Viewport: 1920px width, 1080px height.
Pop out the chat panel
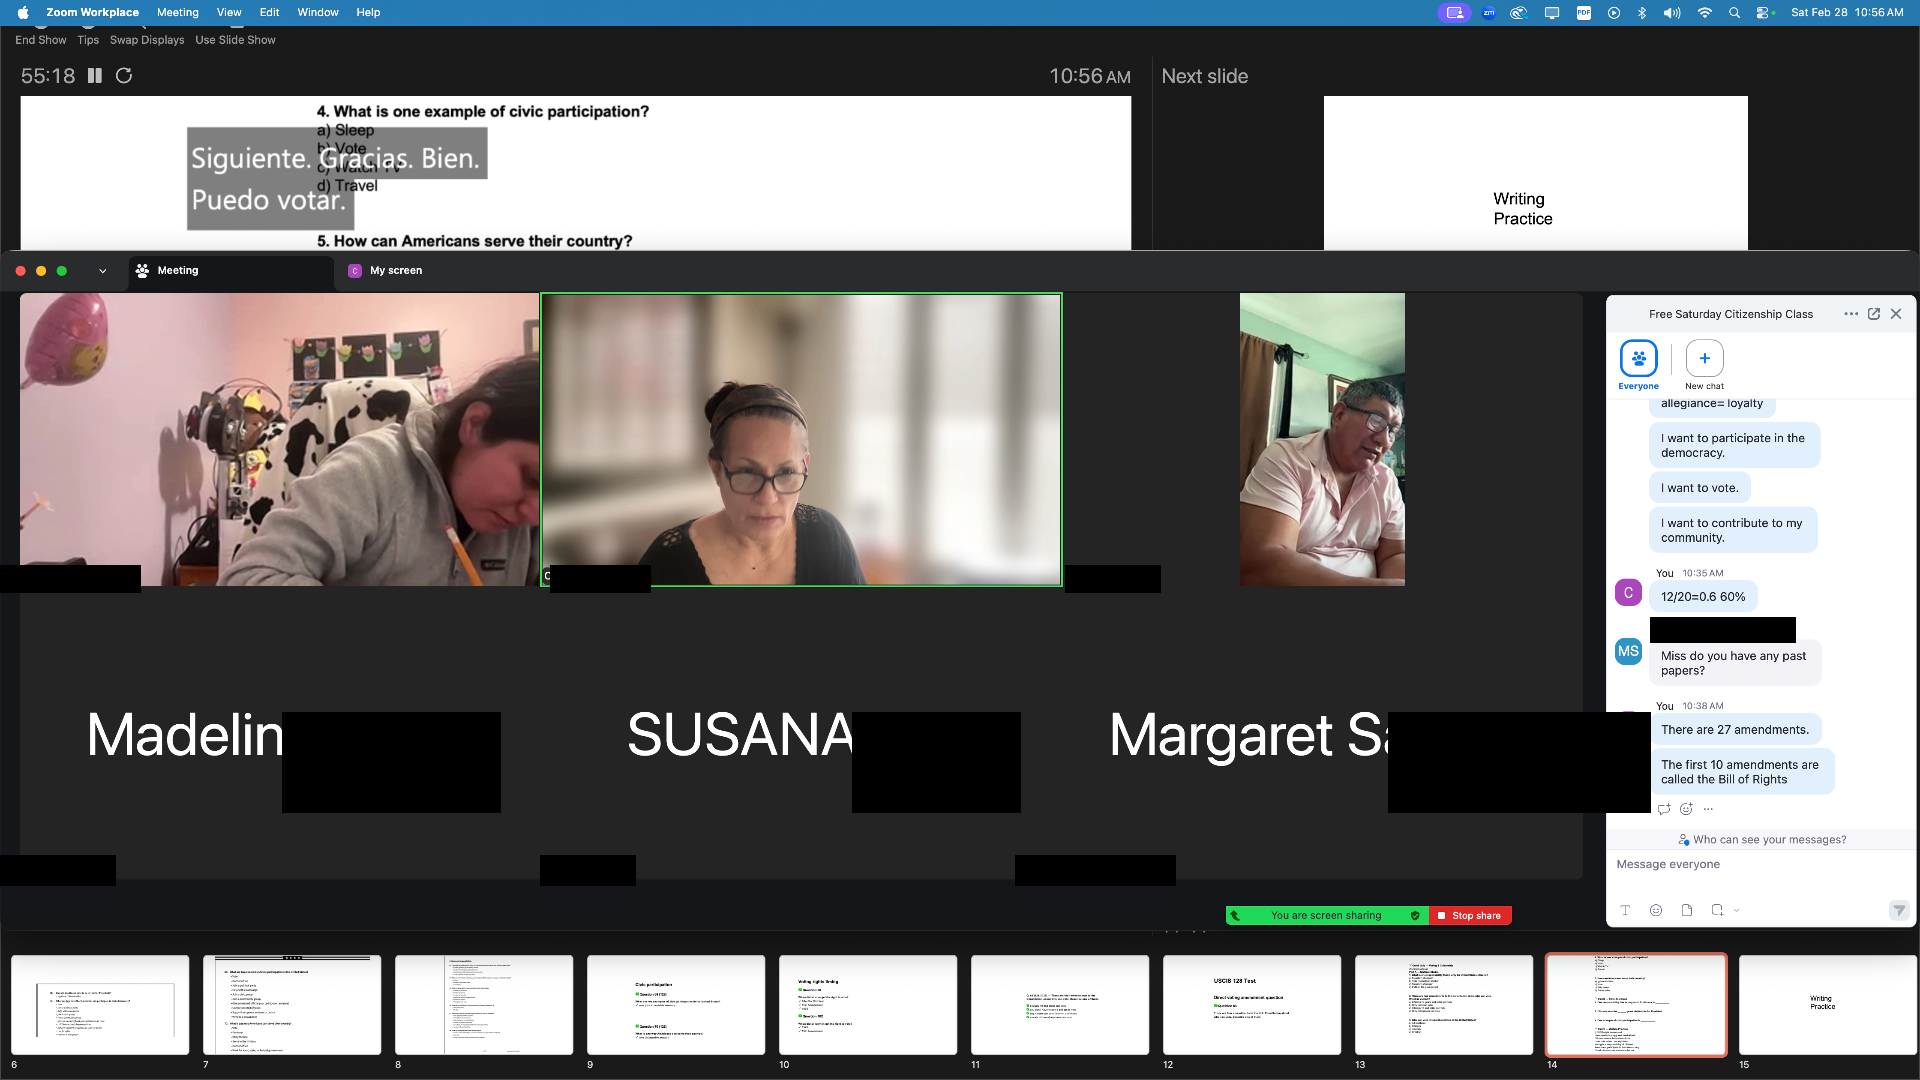(1874, 314)
